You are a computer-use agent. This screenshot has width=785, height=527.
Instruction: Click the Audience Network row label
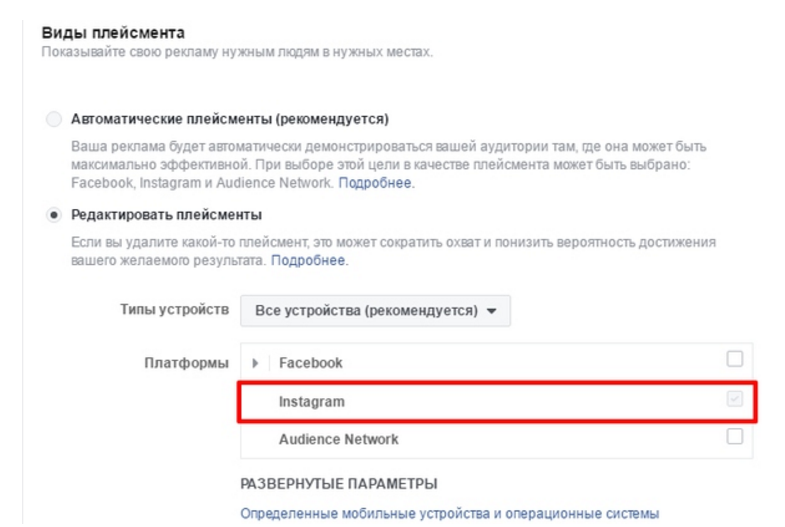[x=338, y=439]
